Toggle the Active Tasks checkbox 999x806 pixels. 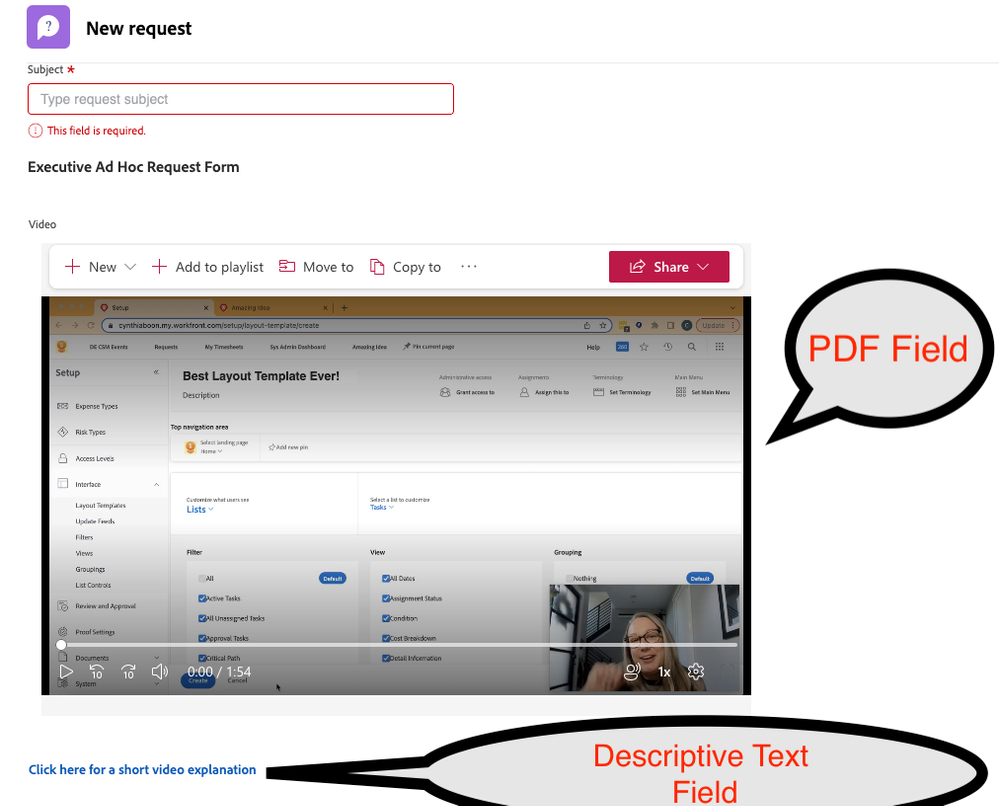pyautogui.click(x=203, y=598)
